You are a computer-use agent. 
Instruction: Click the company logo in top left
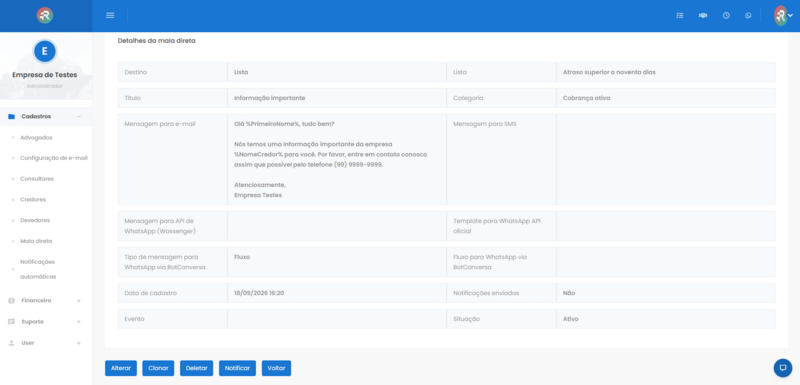click(45, 15)
